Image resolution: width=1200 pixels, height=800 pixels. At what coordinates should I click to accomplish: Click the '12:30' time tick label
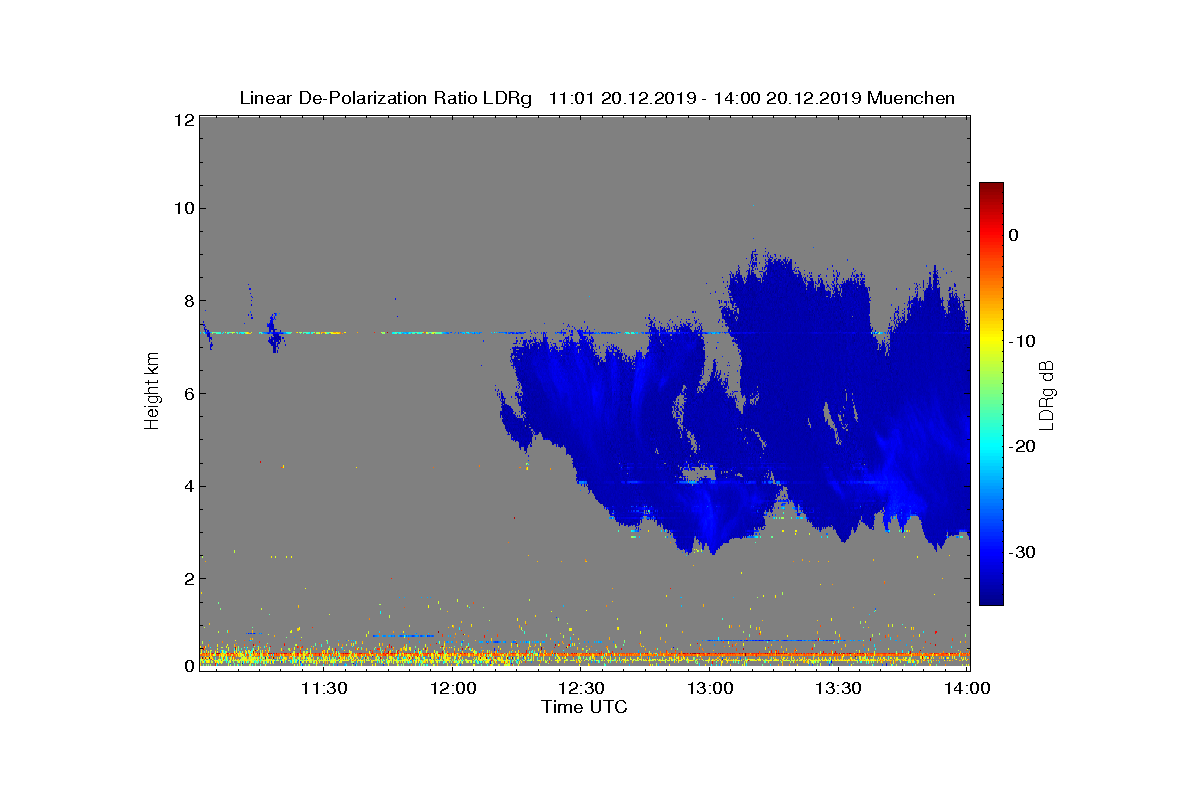[581, 688]
